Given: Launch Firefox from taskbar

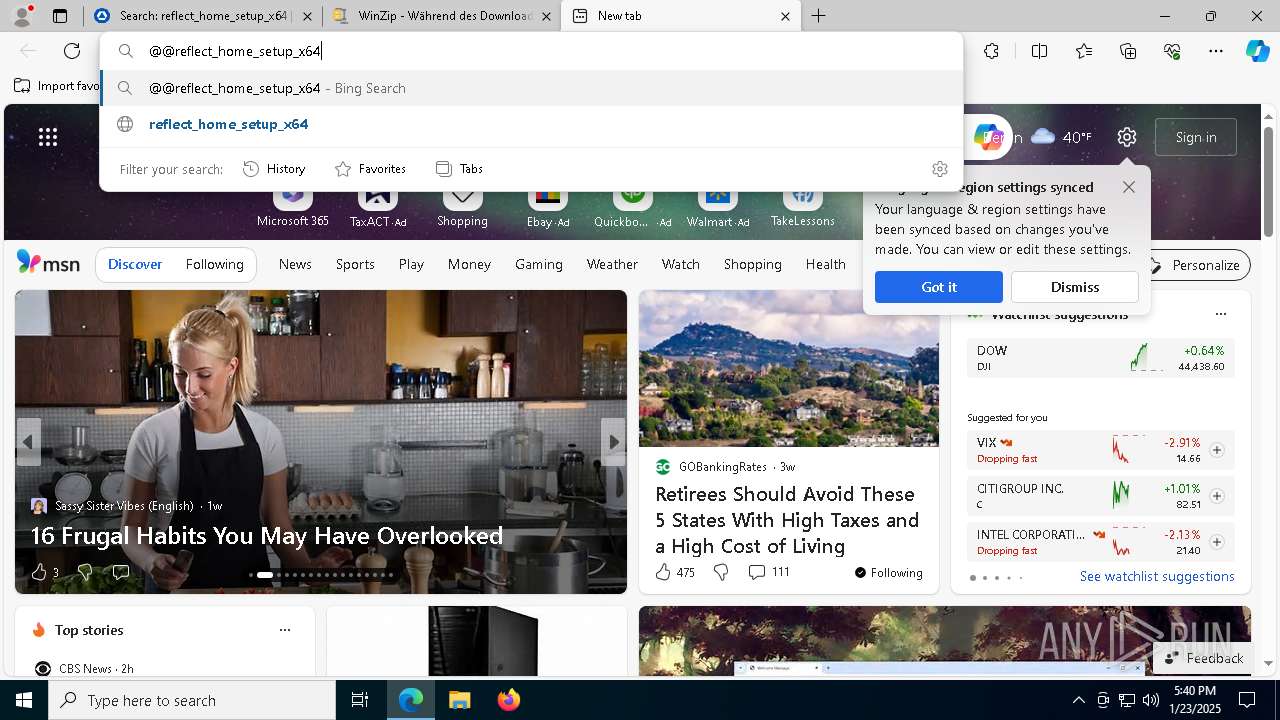Looking at the screenshot, I should (508, 700).
